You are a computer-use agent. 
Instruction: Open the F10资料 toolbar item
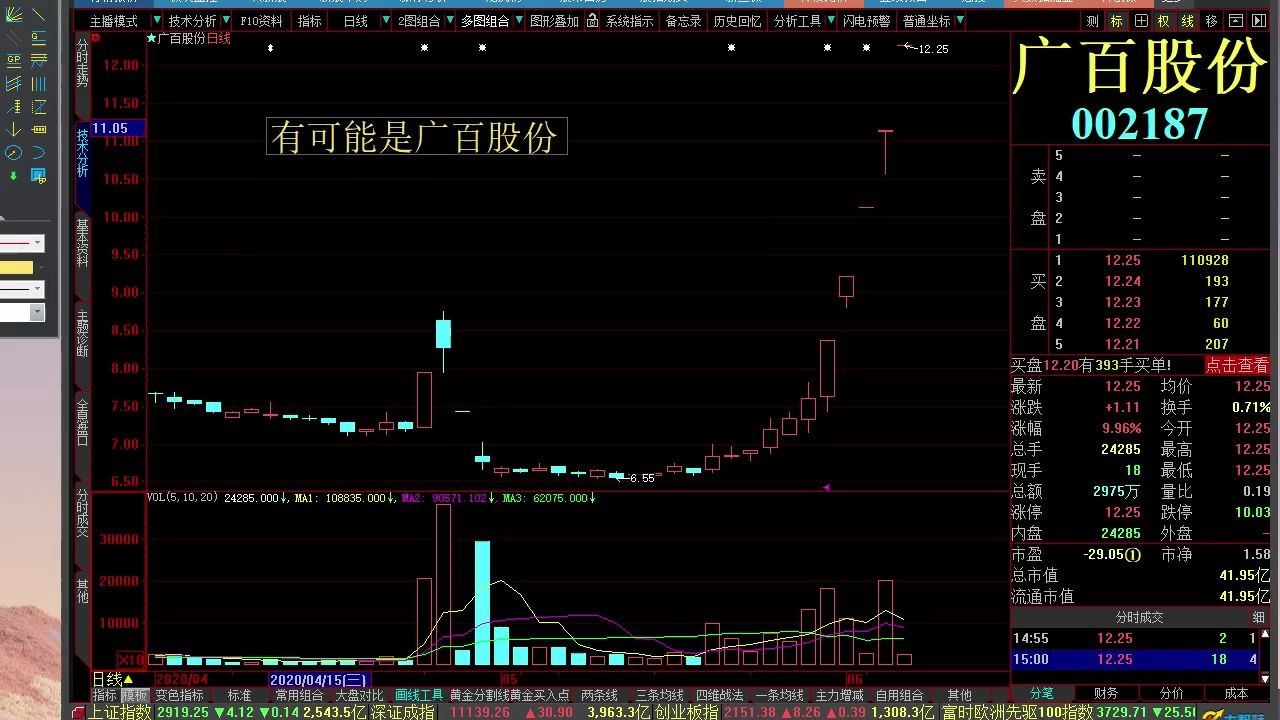261,21
